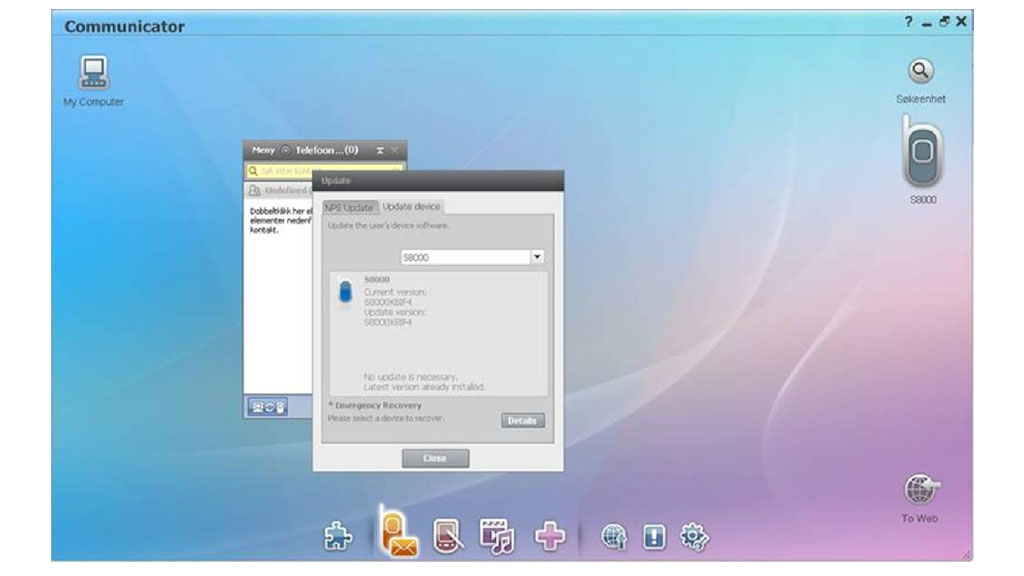Click the 'Current version:' label
Image resolution: width=1024 pixels, height=576 pixels.
[x=394, y=292]
